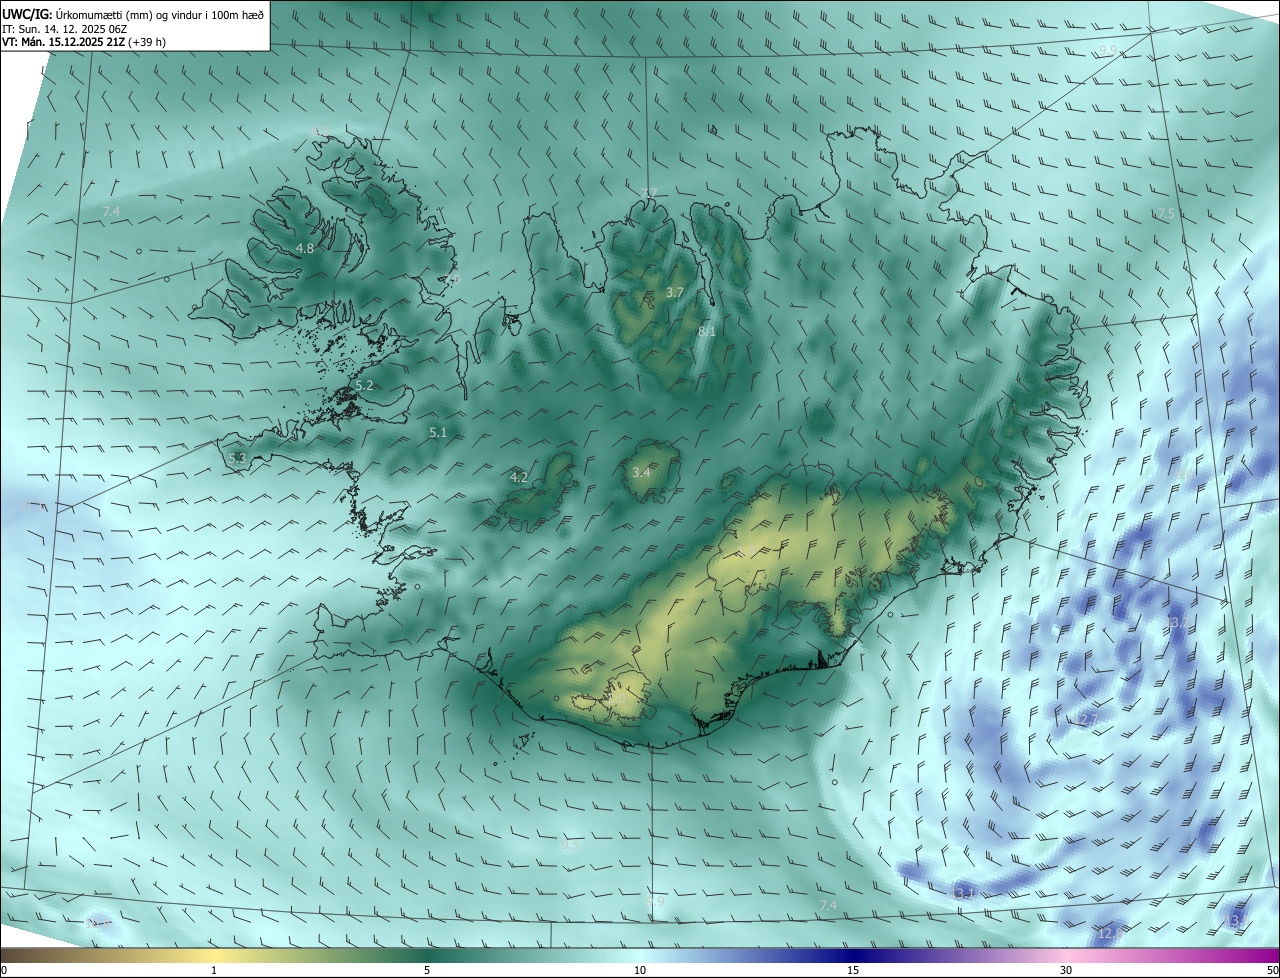Screen dimensions: 1280x978
Task: Click the 4.2 value beside Langjökull glacier
Action: point(519,478)
